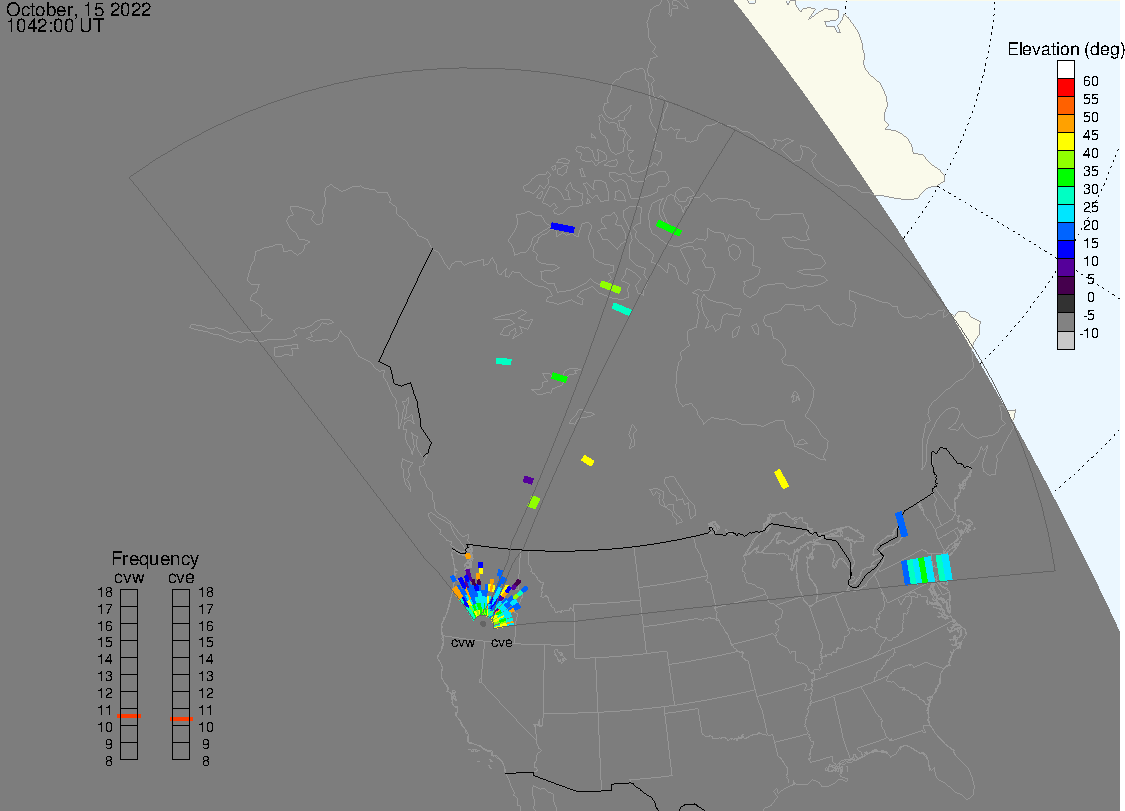Select the small purple echo marker above the radar site

[x=528, y=480]
